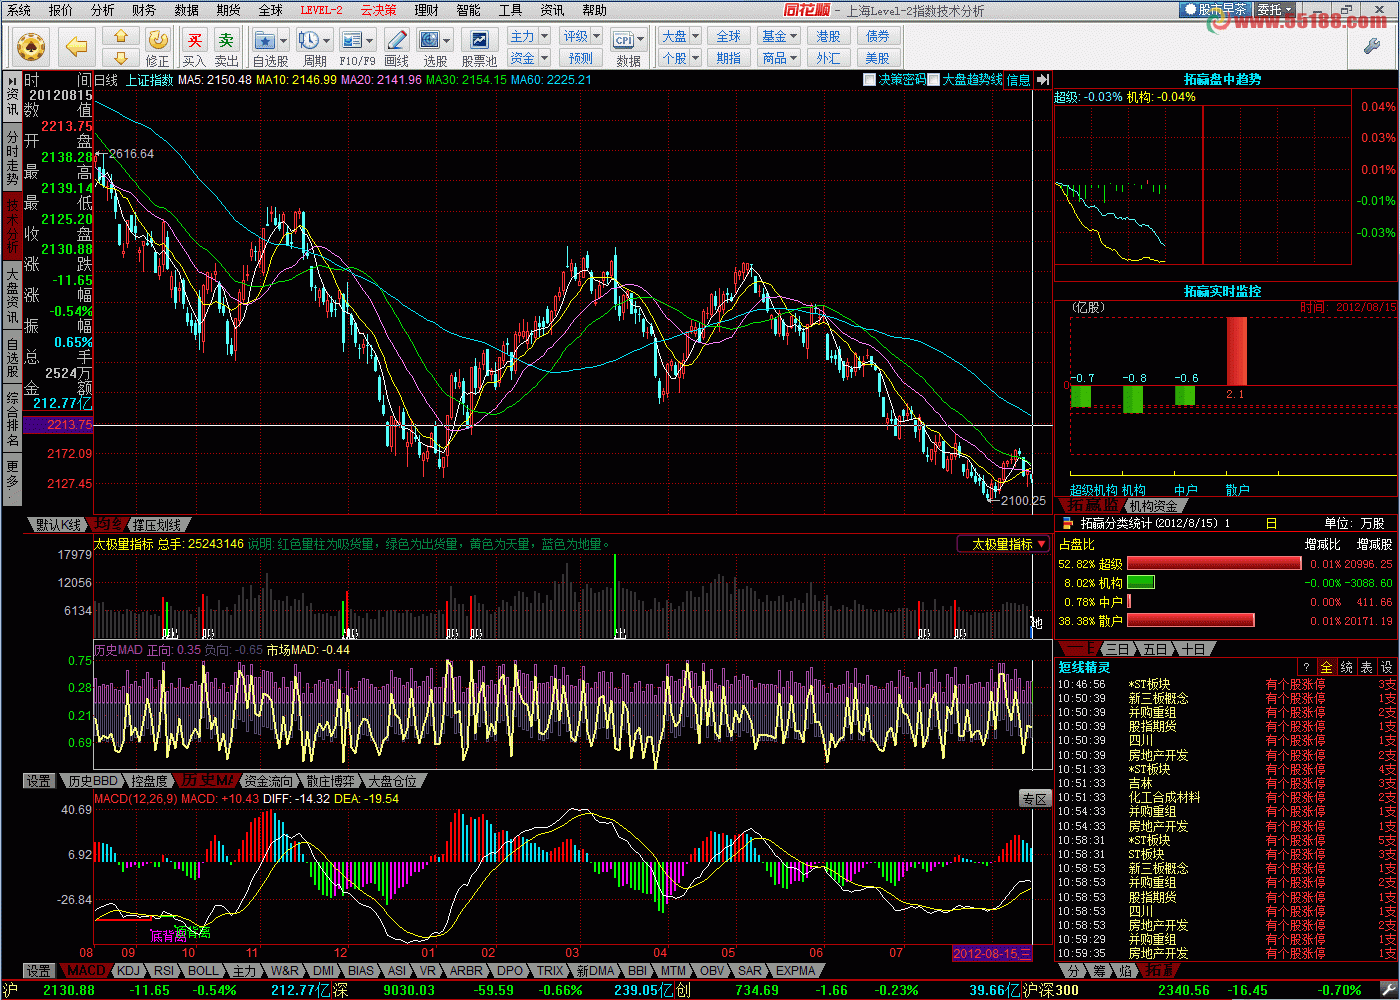
Task: Click the 港股 button
Action: [x=828, y=36]
